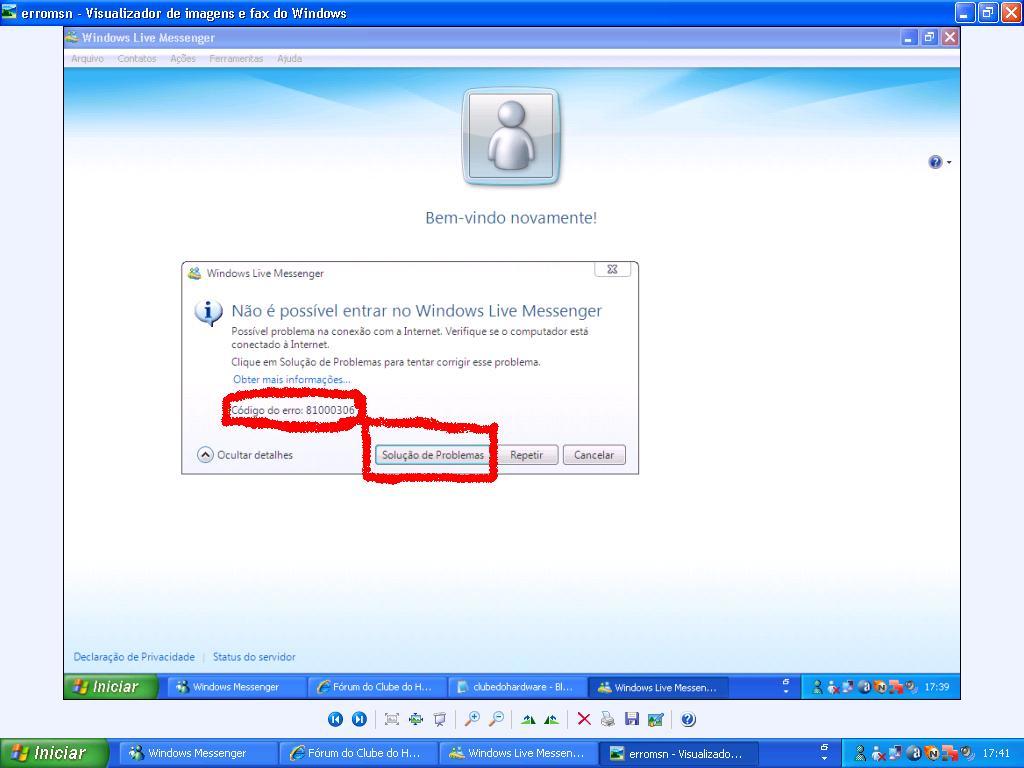The width and height of the screenshot is (1024, 768).
Task: Rotate the image clockwise
Action: [528, 719]
